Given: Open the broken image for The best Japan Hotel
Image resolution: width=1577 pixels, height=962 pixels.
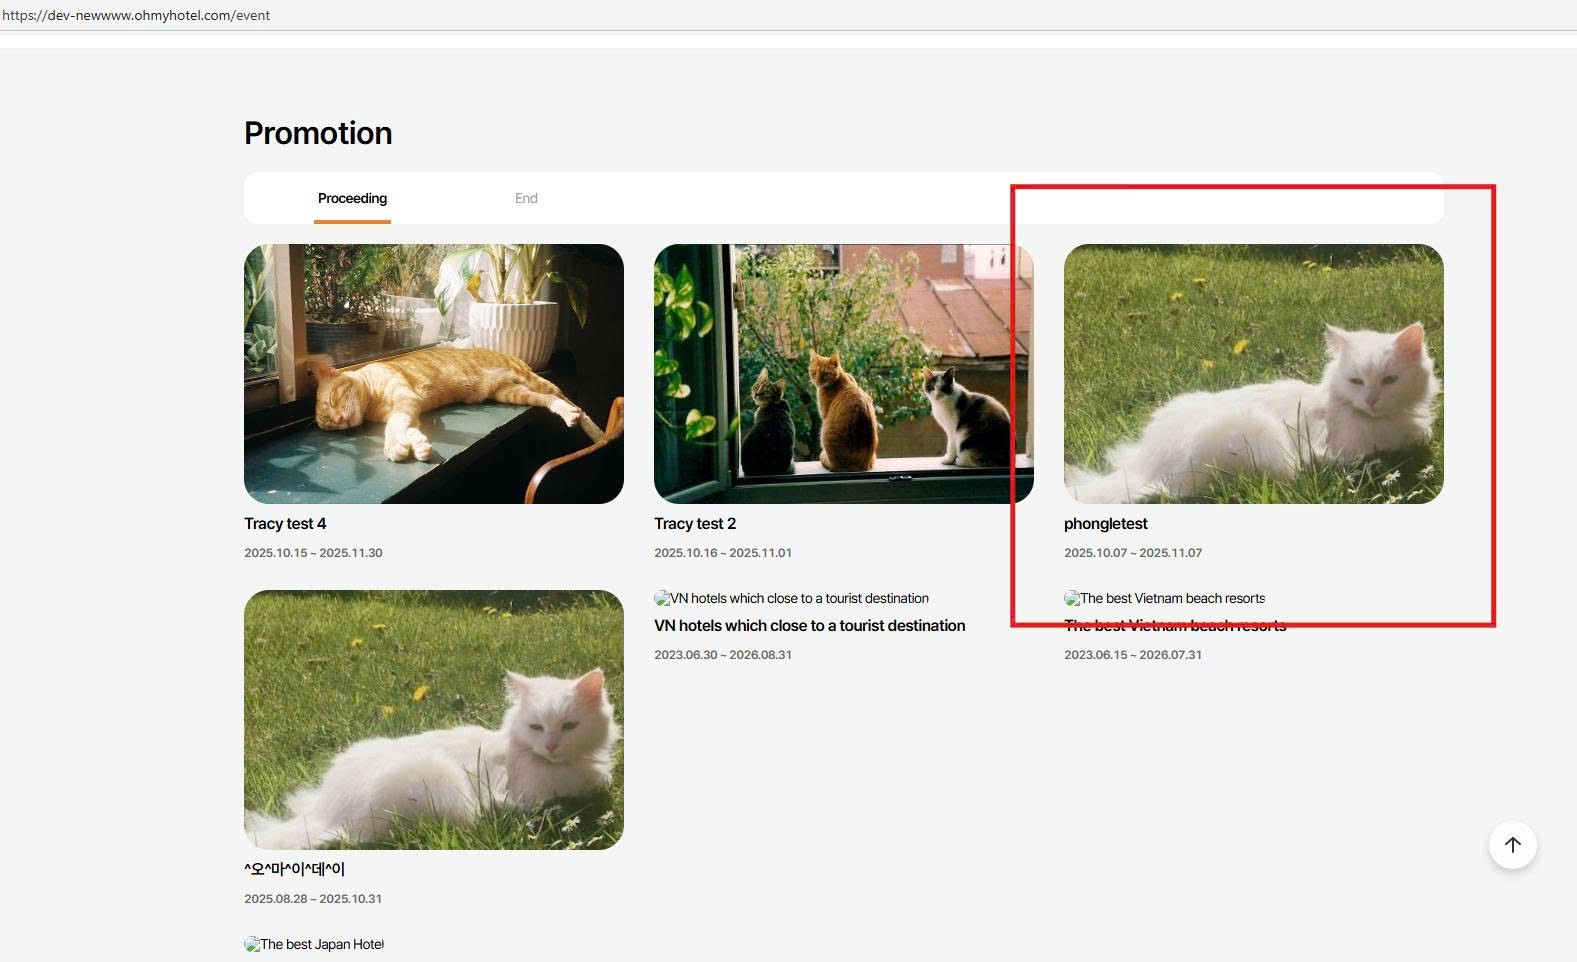Looking at the screenshot, I should (x=314, y=944).
